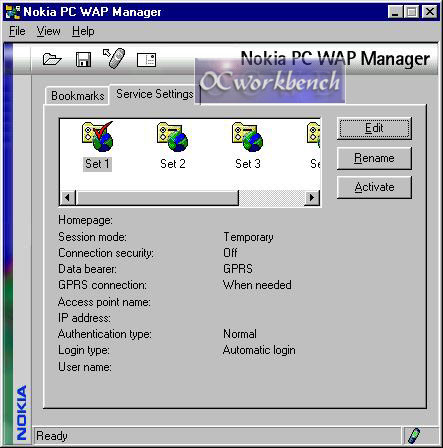Open the Help menu
Viewport: 443px width, 448px height.
tap(83, 31)
